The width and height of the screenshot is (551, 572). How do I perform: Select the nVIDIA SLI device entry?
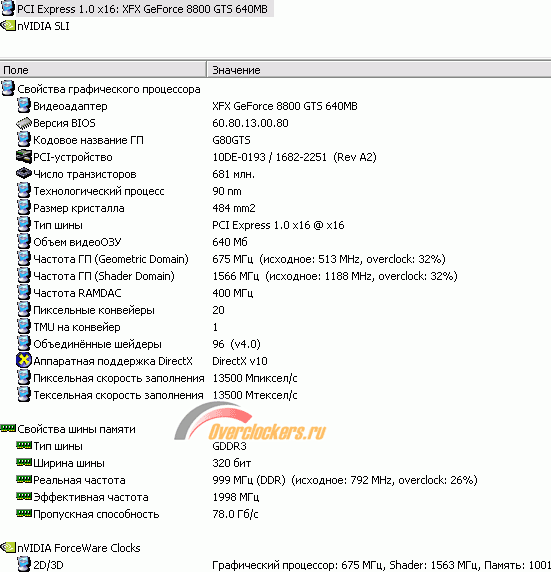[x=43, y=26]
